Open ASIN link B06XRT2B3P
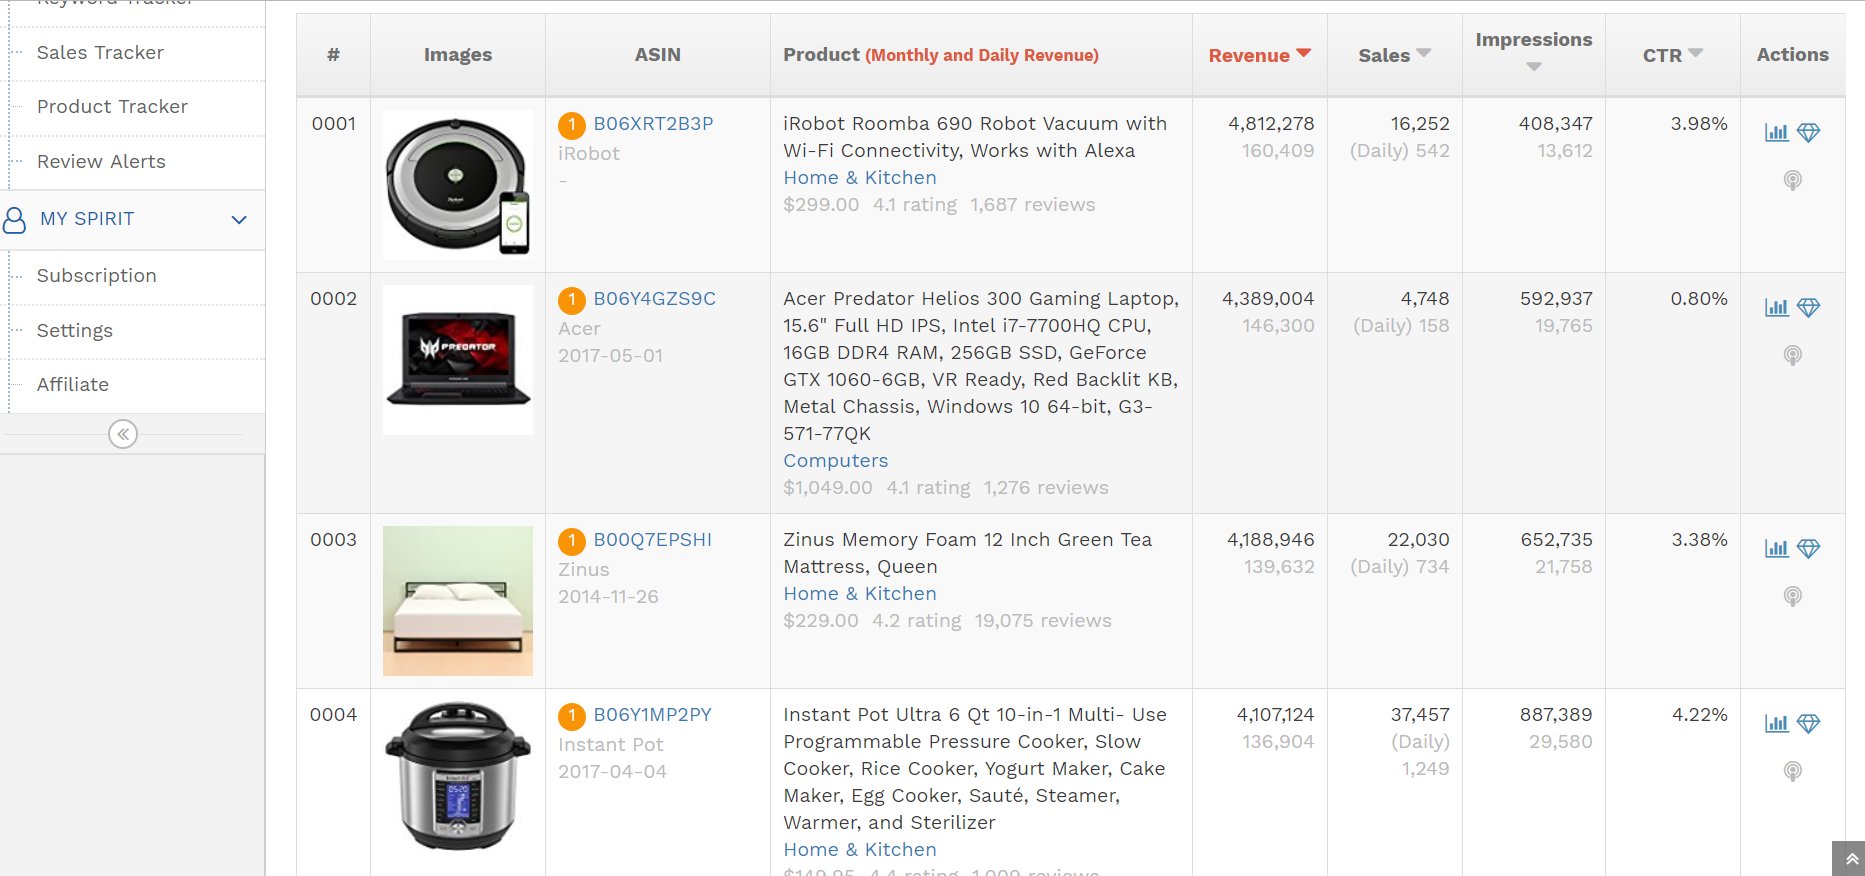 tap(654, 124)
